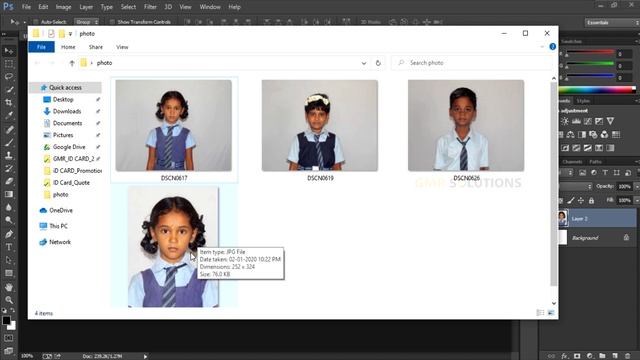This screenshot has height=360, width=640.
Task: Toggle lock position on layer
Action: coord(580,200)
